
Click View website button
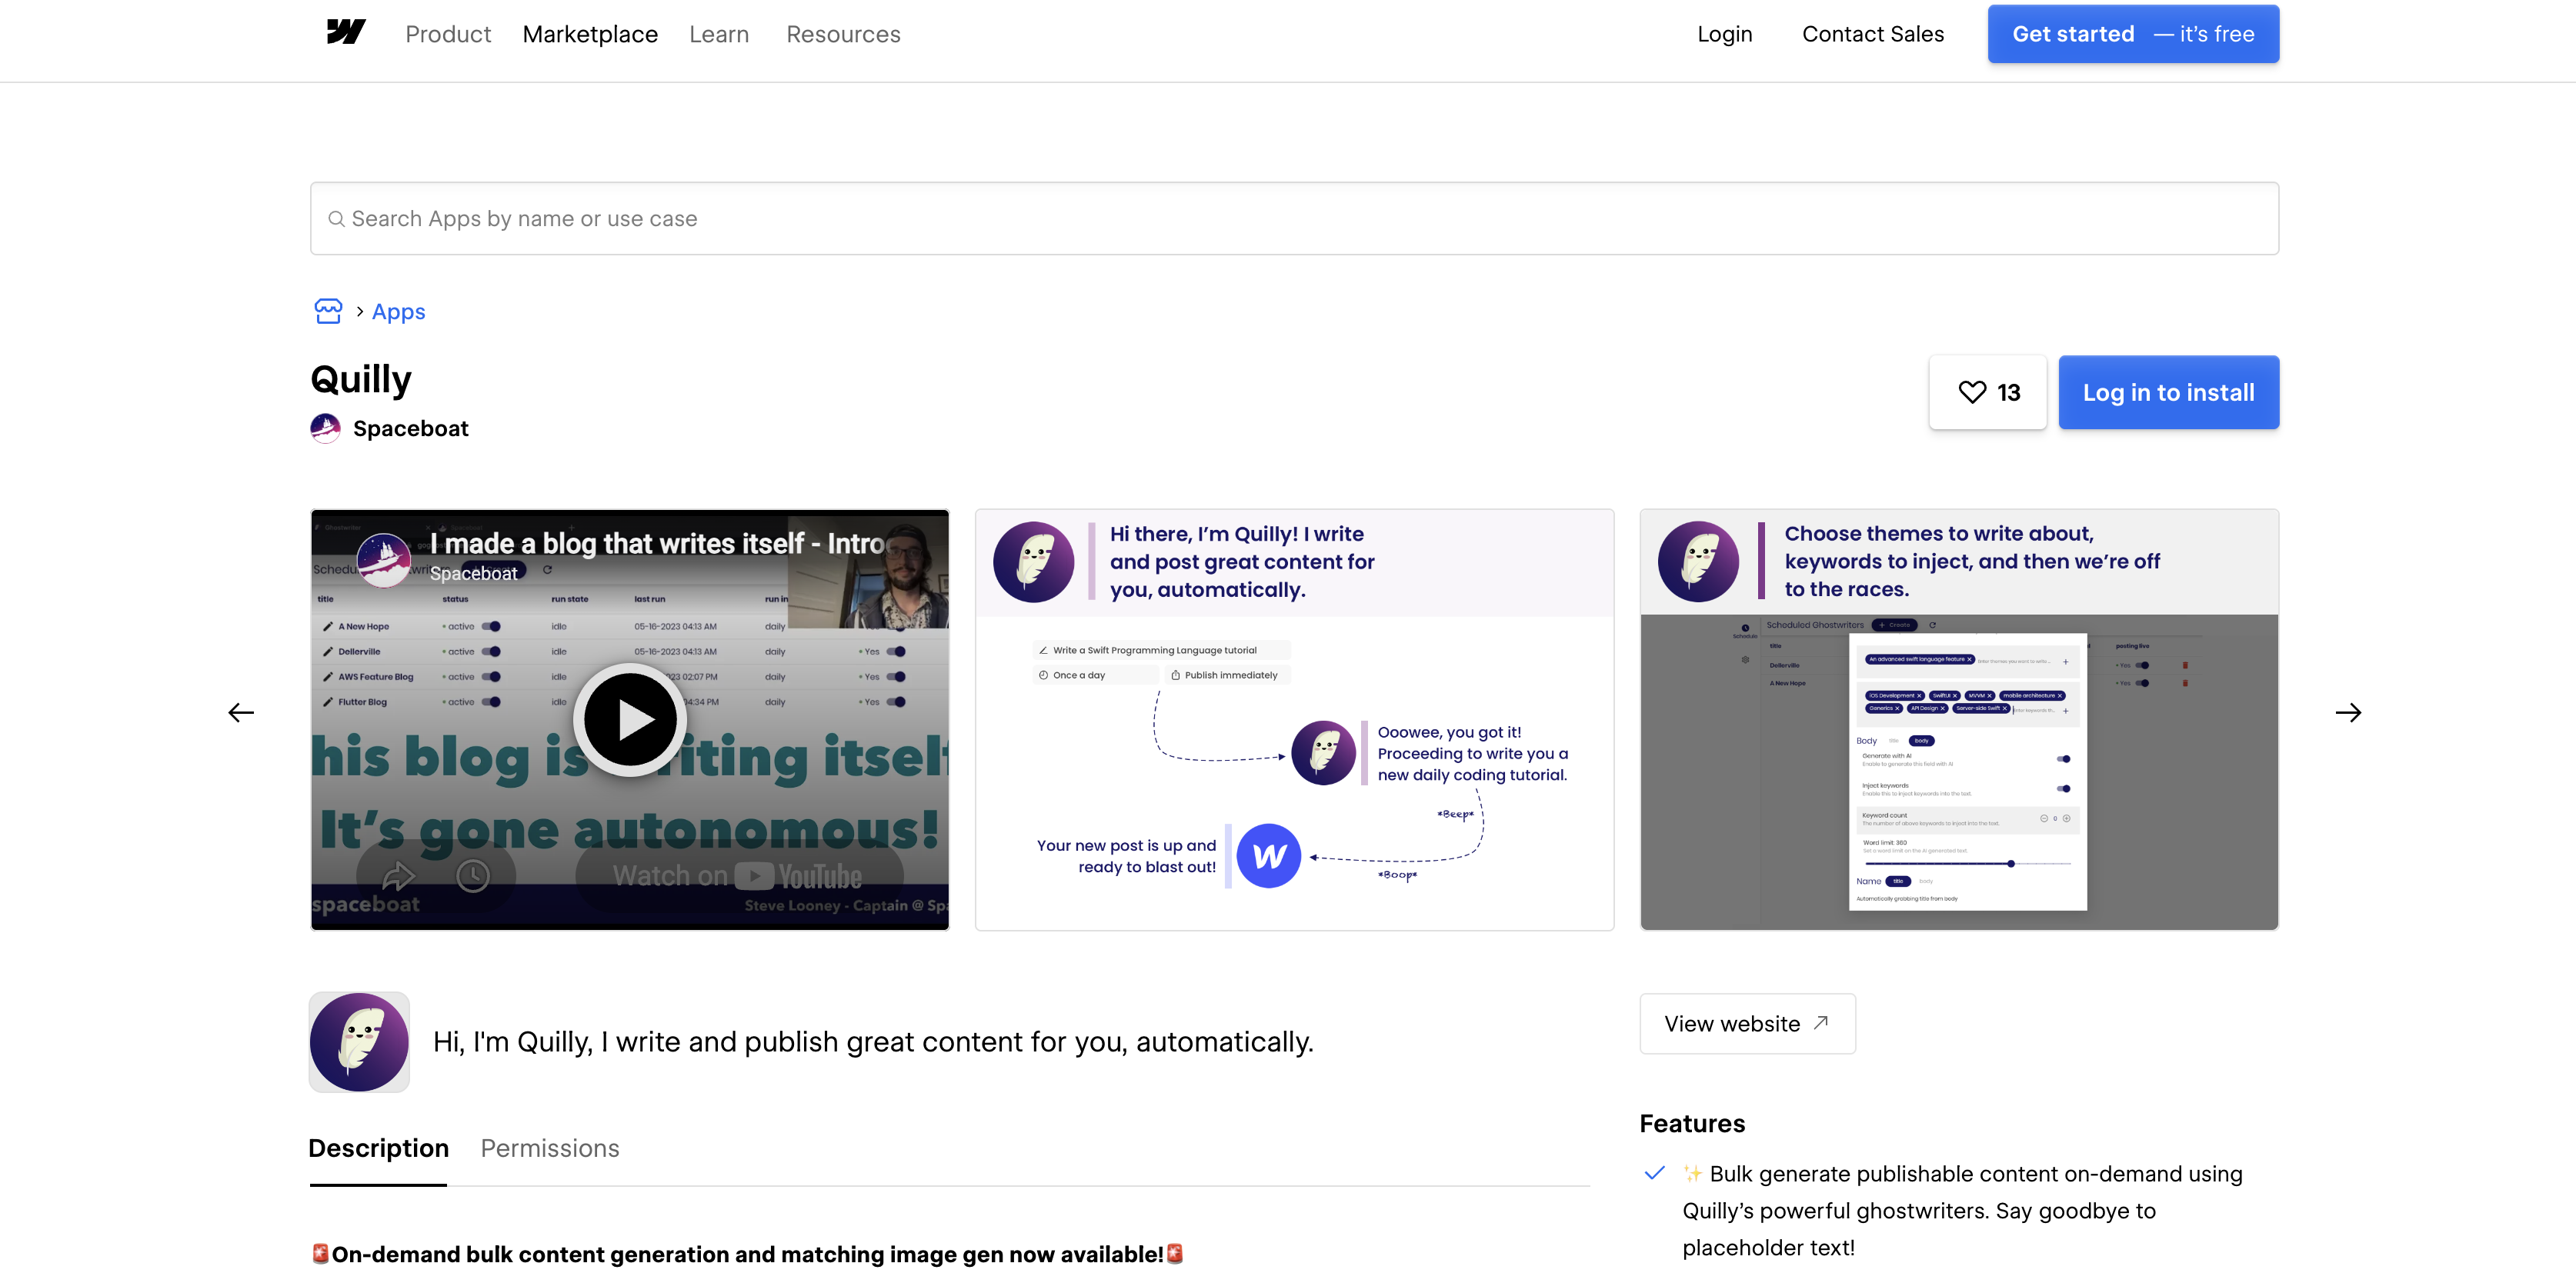1747,1023
